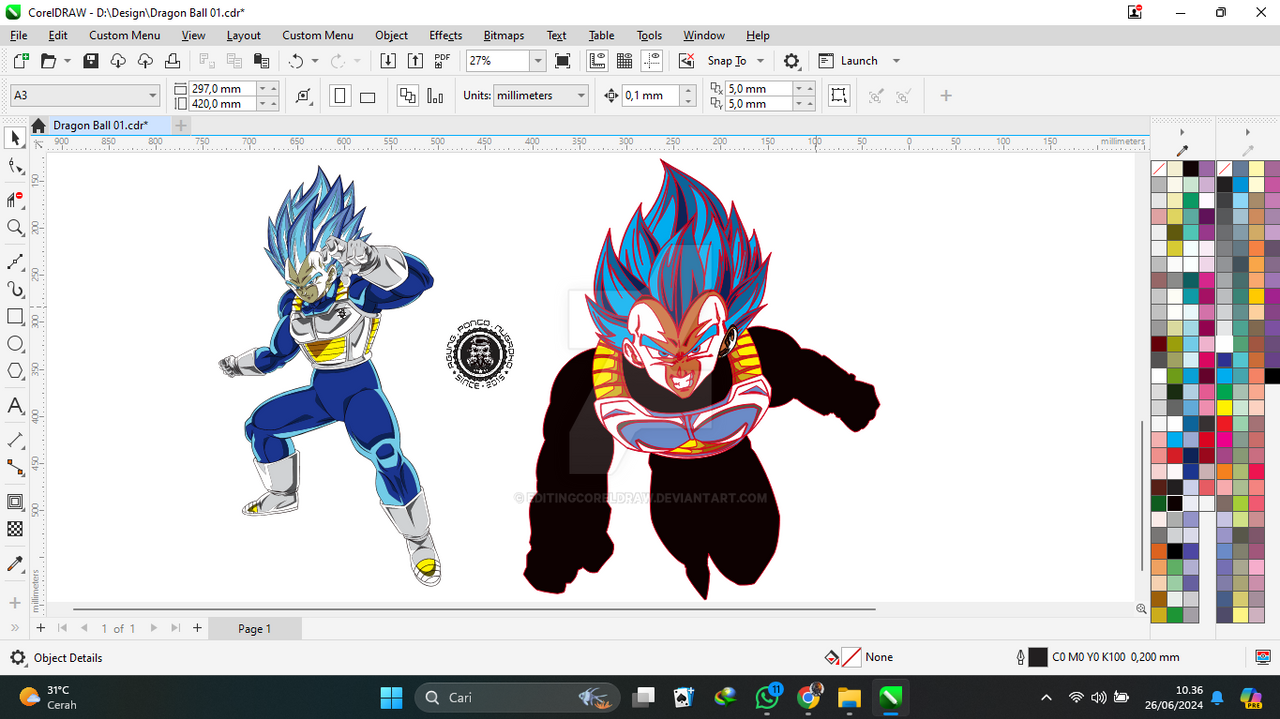Open the home Welcome Screen tab icon
Image resolution: width=1280 pixels, height=719 pixels.
pos(38,126)
